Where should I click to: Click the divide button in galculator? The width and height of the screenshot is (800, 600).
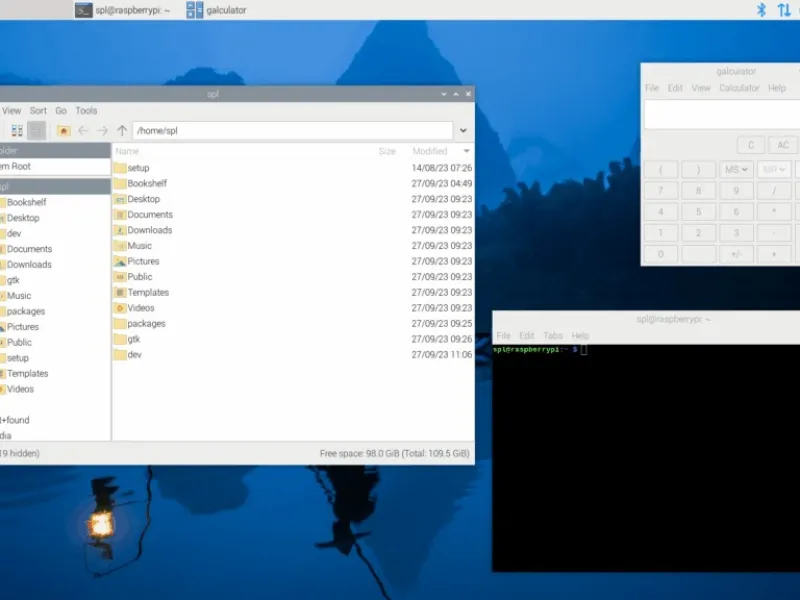click(774, 191)
